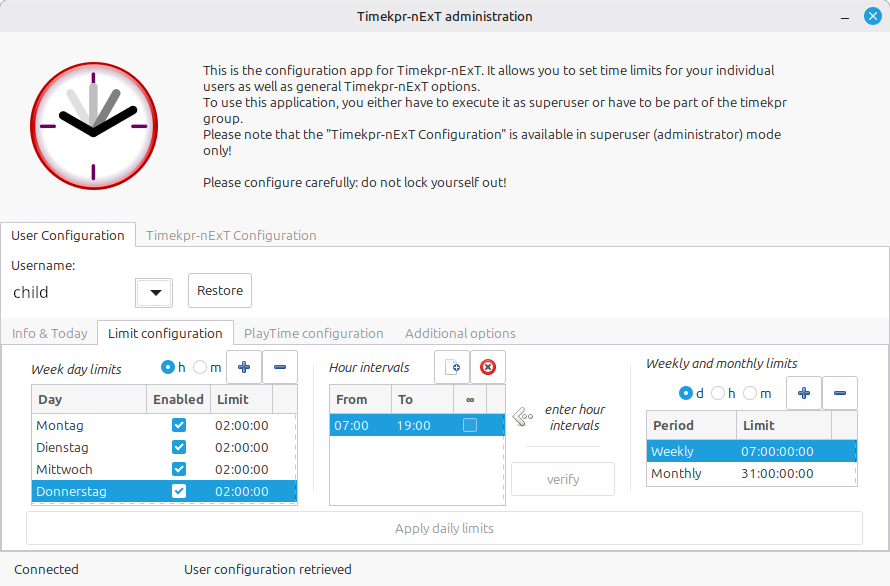Image resolution: width=890 pixels, height=586 pixels.
Task: Click the arrow icon beside enter hour intervals
Action: tap(522, 416)
